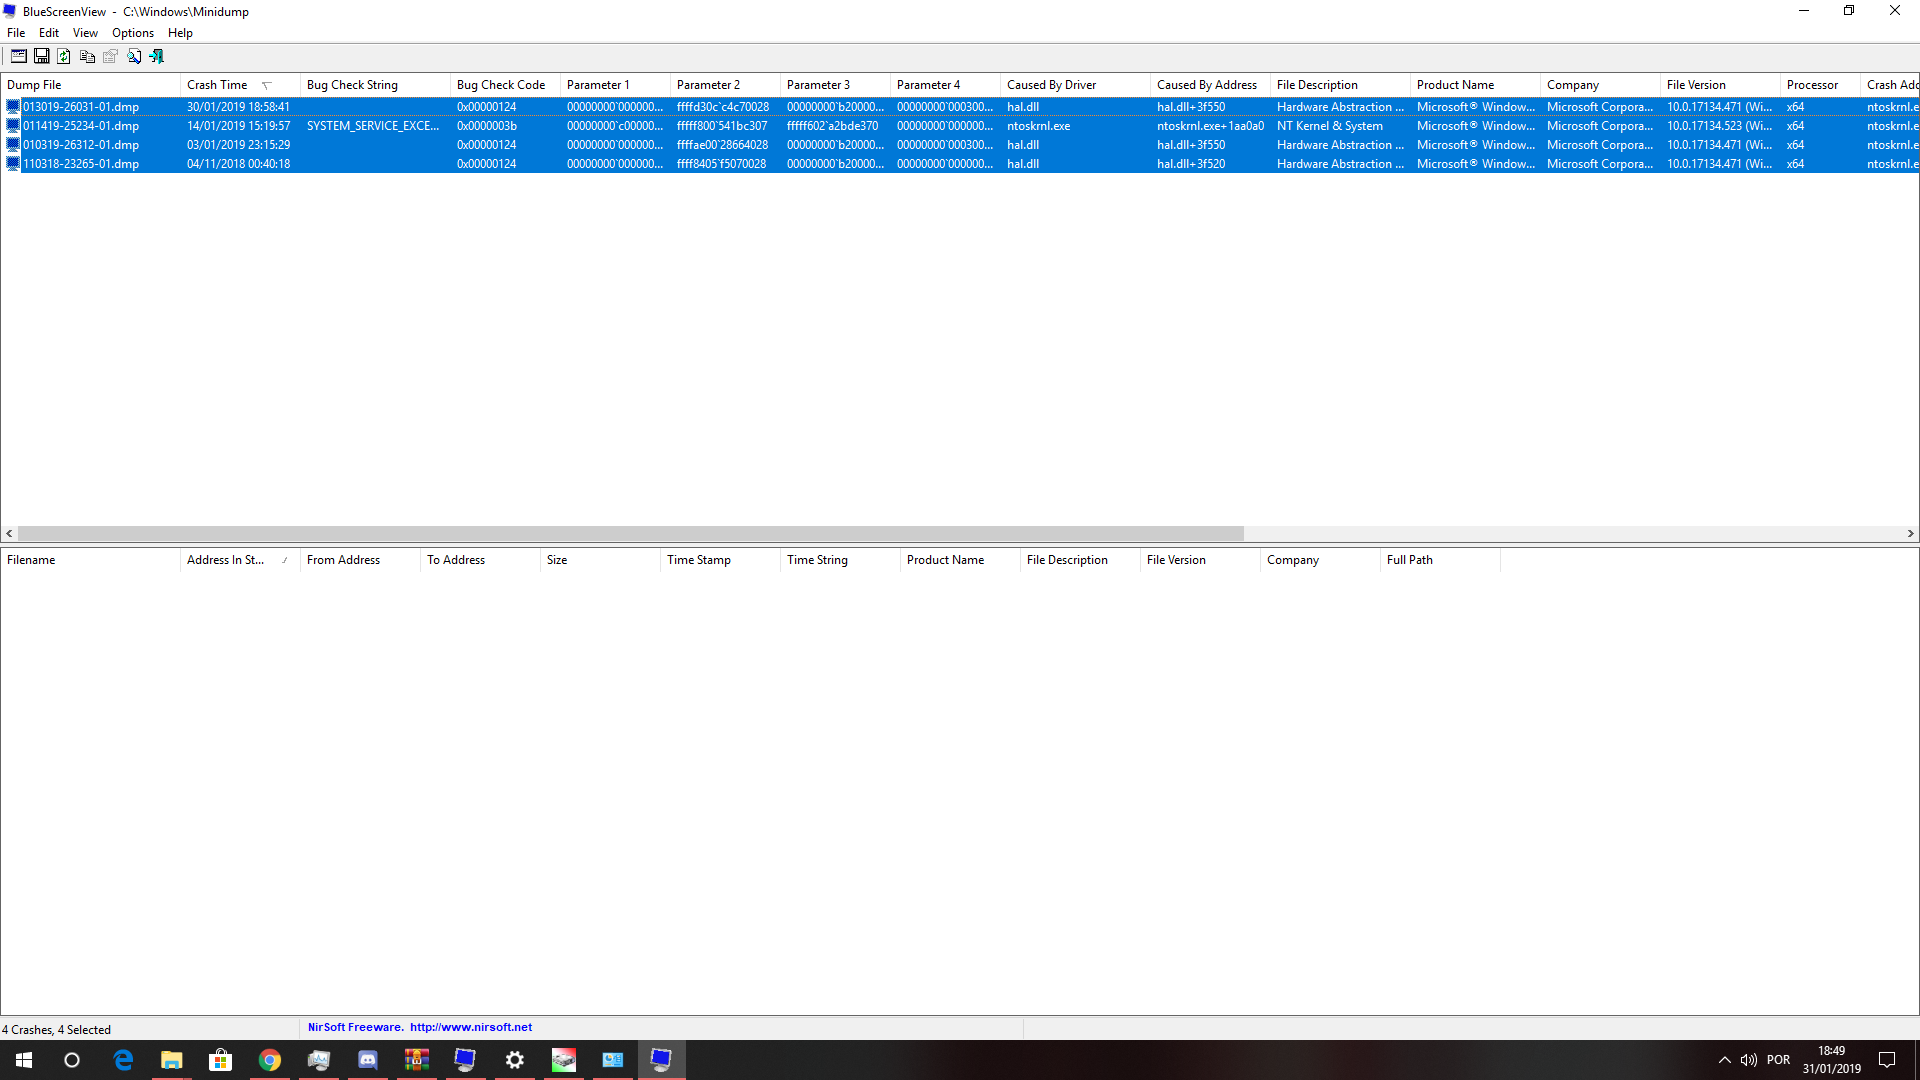Screen dimensions: 1920x1080
Task: Sort by Processor column header
Action: 1820,85
